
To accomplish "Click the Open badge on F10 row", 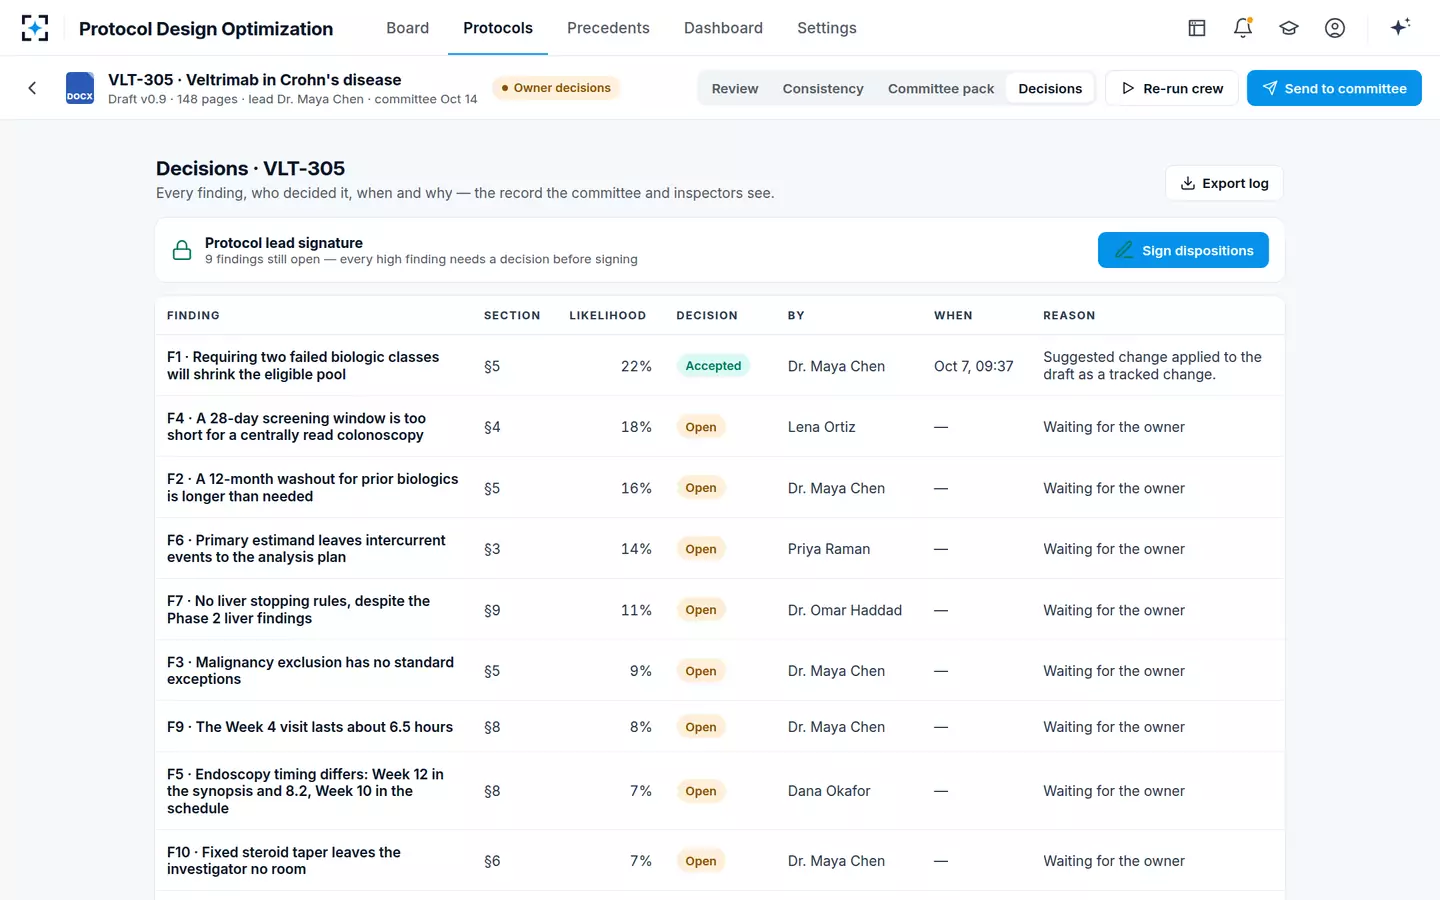I will (x=701, y=861).
